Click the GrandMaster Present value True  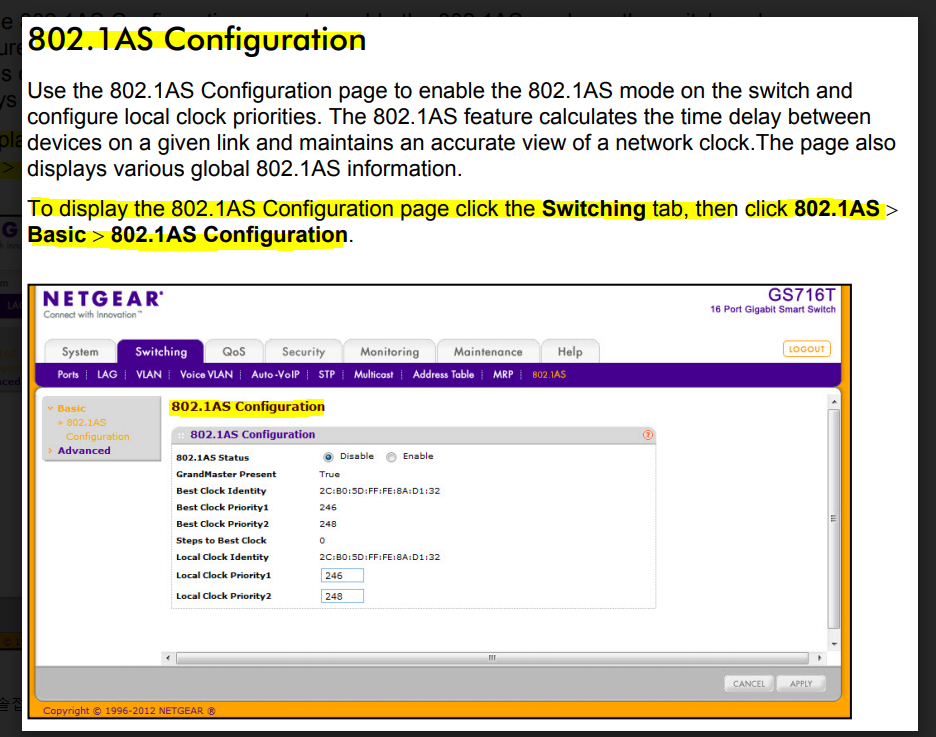click(329, 474)
